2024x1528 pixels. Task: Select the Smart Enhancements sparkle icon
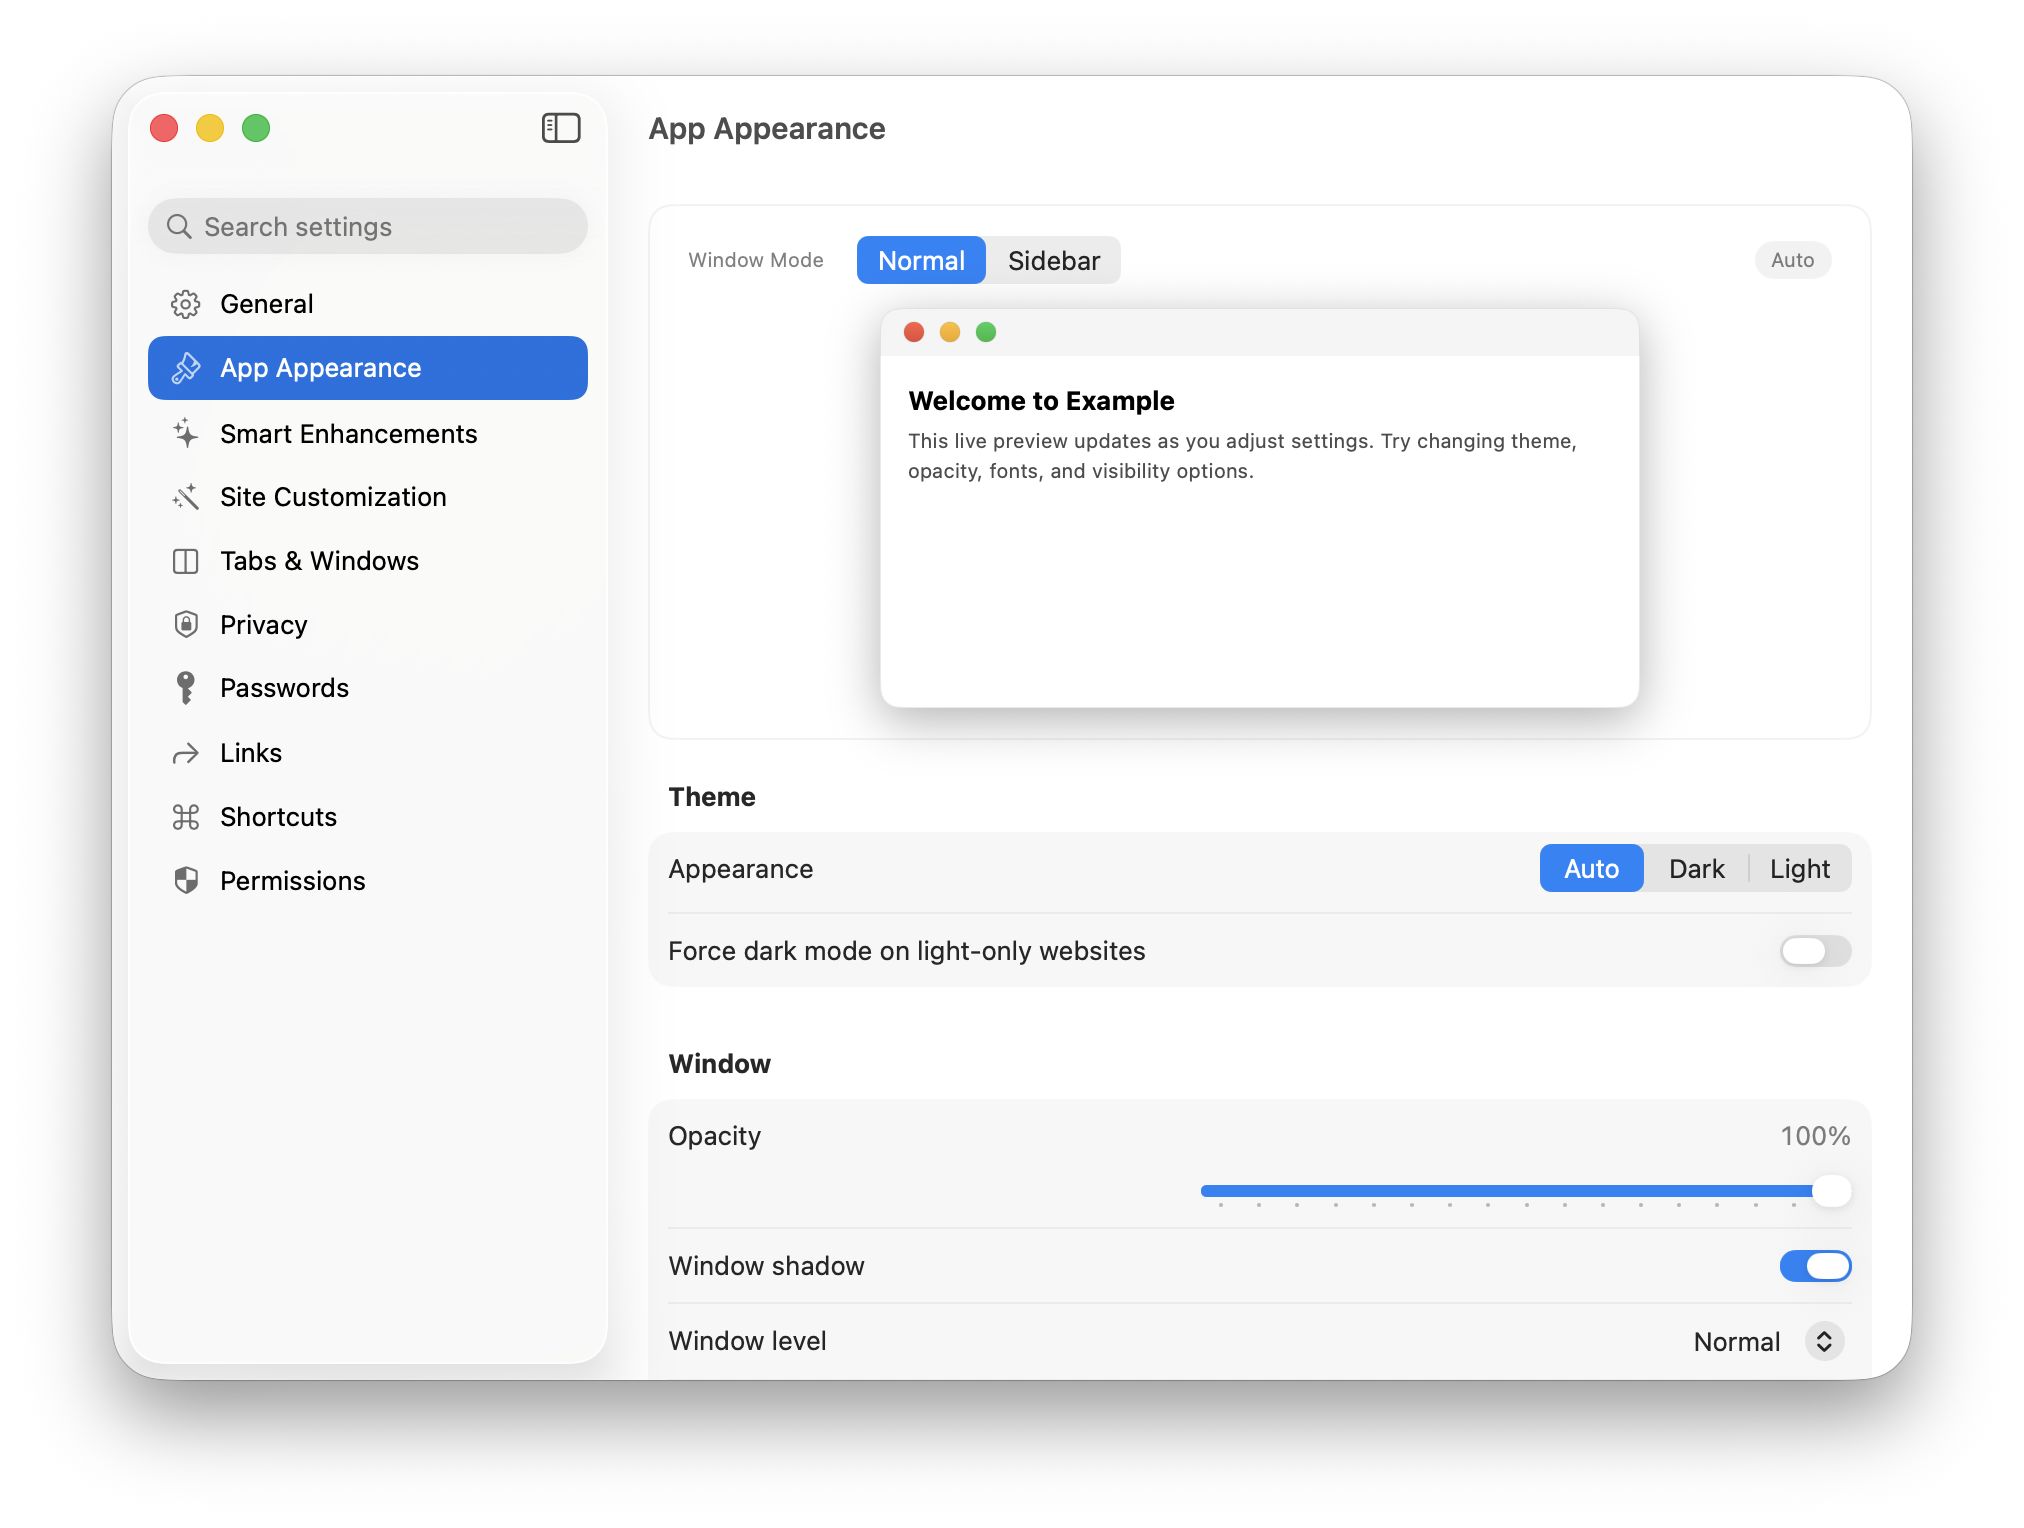[x=186, y=434]
